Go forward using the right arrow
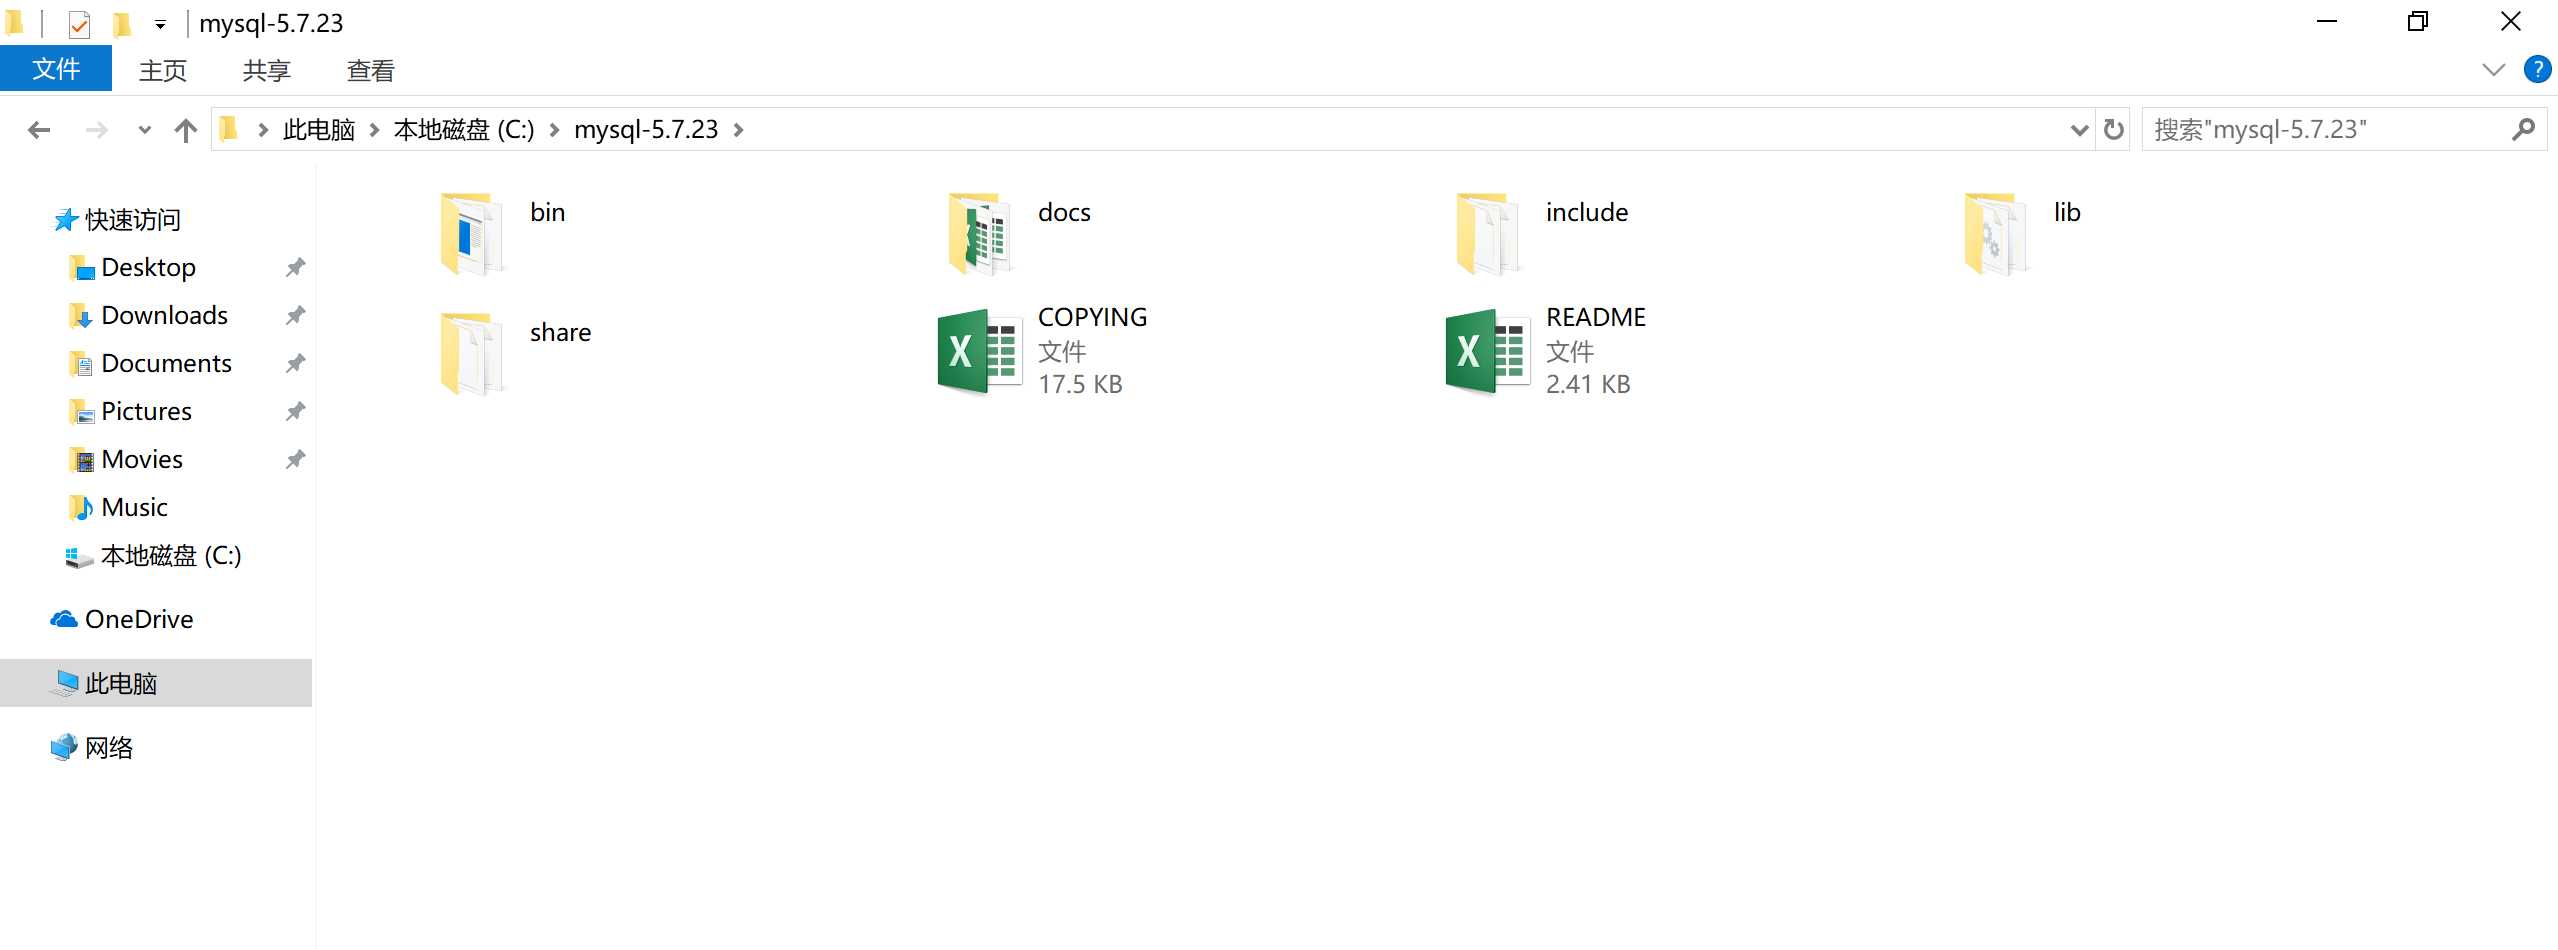Screen dimensions: 2558x950 pyautogui.click(x=97, y=130)
